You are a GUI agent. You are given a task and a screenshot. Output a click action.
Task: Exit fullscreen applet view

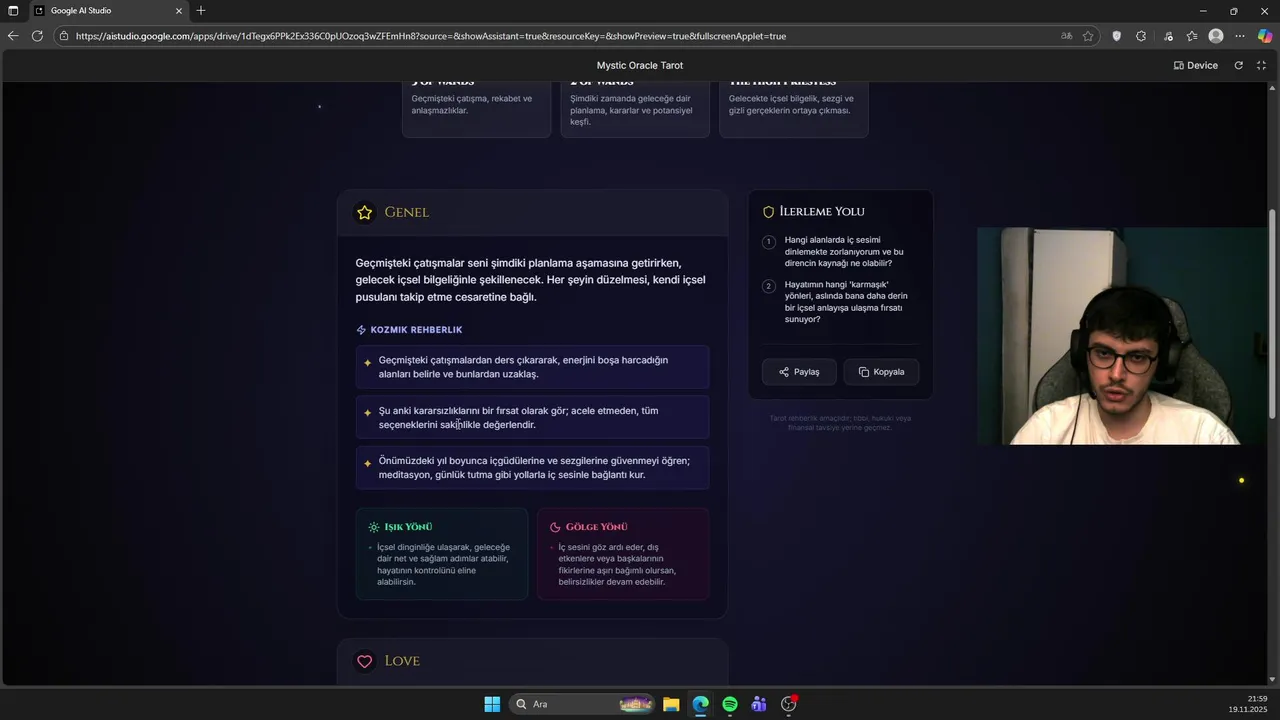tap(1261, 65)
